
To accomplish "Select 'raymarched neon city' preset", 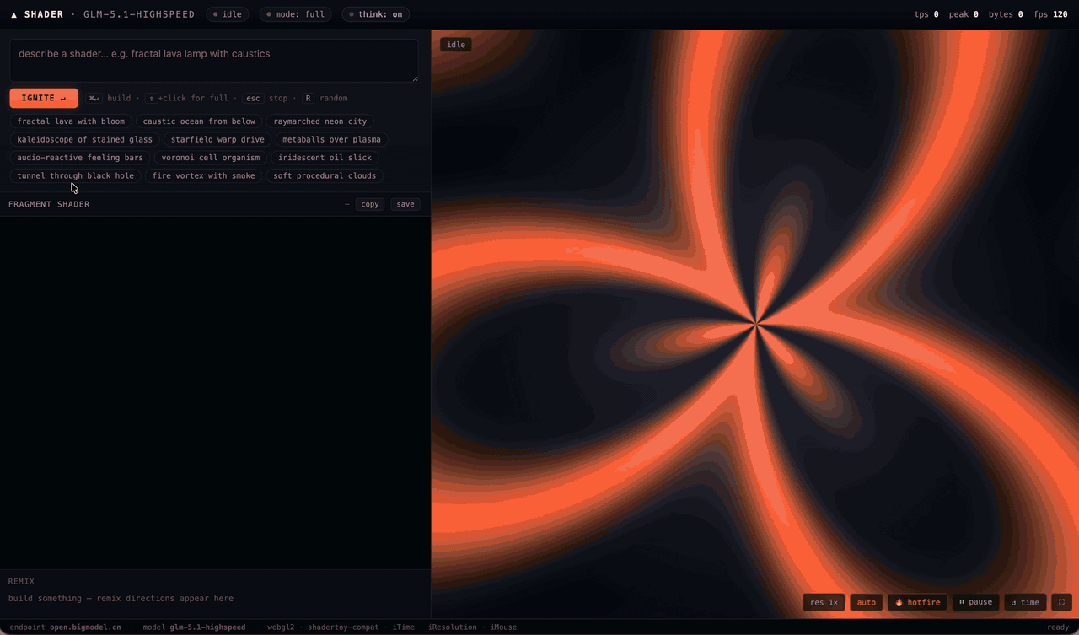I will click(x=320, y=121).
